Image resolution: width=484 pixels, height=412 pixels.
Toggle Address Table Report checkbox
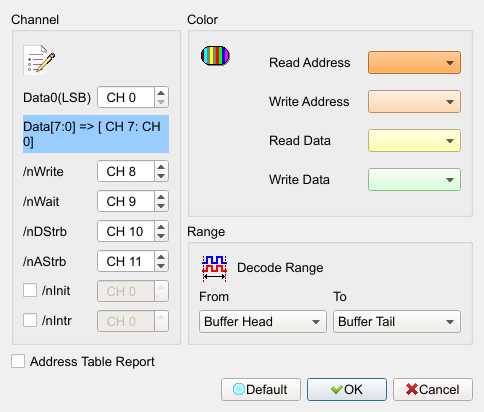click(x=18, y=361)
